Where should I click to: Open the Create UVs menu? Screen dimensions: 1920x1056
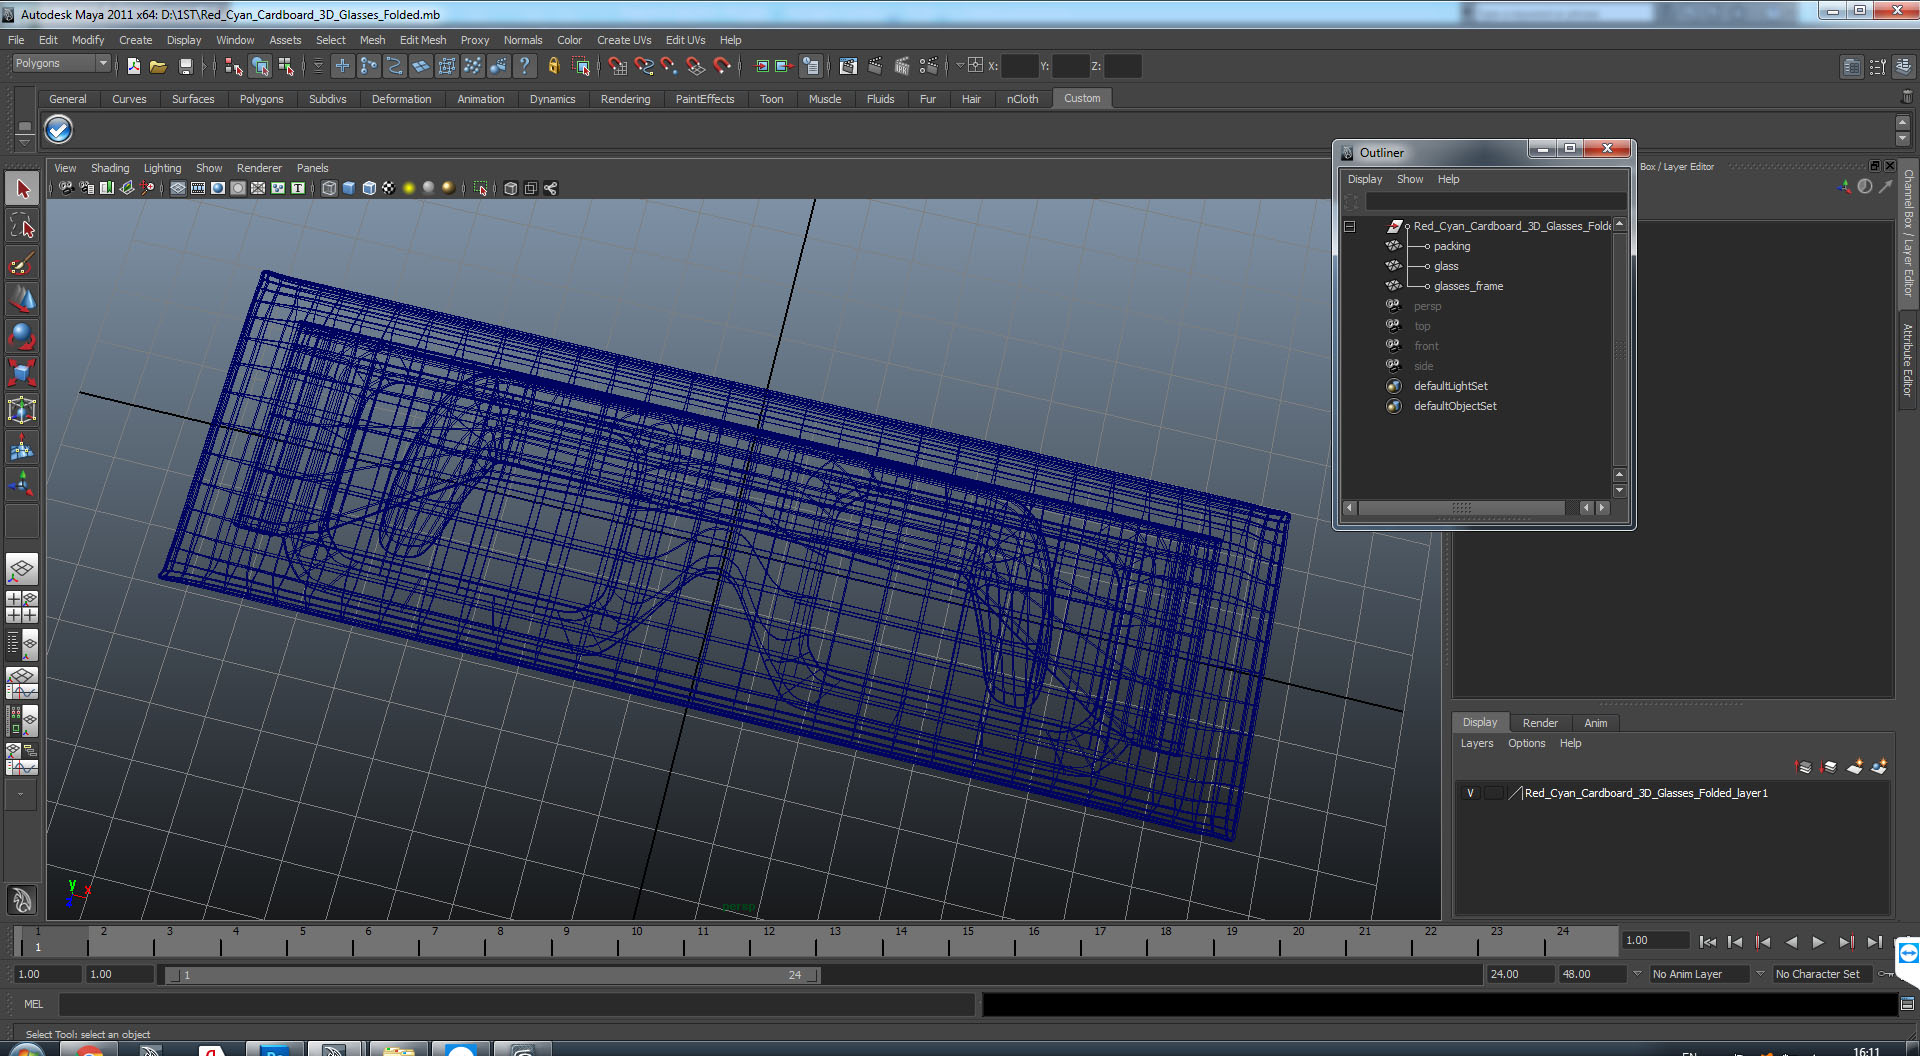(x=624, y=40)
